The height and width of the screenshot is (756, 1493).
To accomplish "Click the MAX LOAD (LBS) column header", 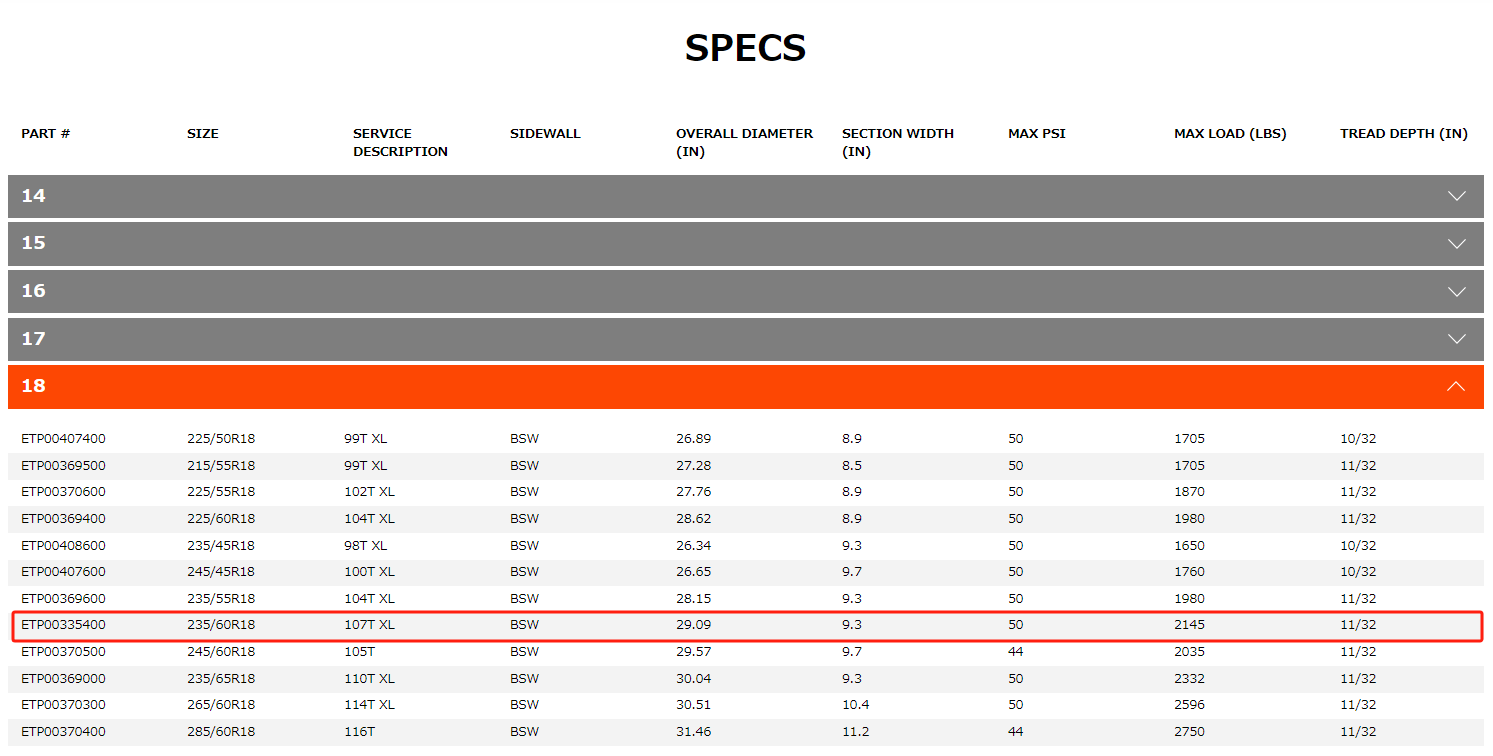I will pos(1230,134).
